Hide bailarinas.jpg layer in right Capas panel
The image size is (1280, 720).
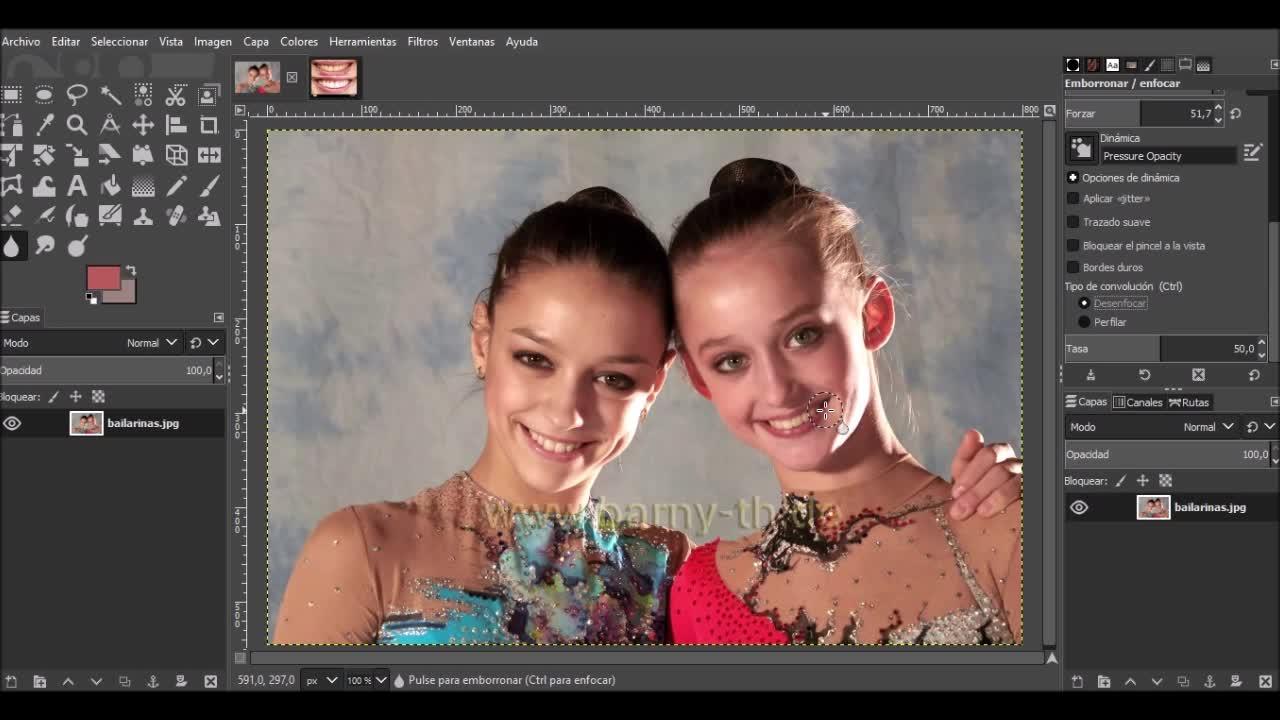pos(1078,508)
